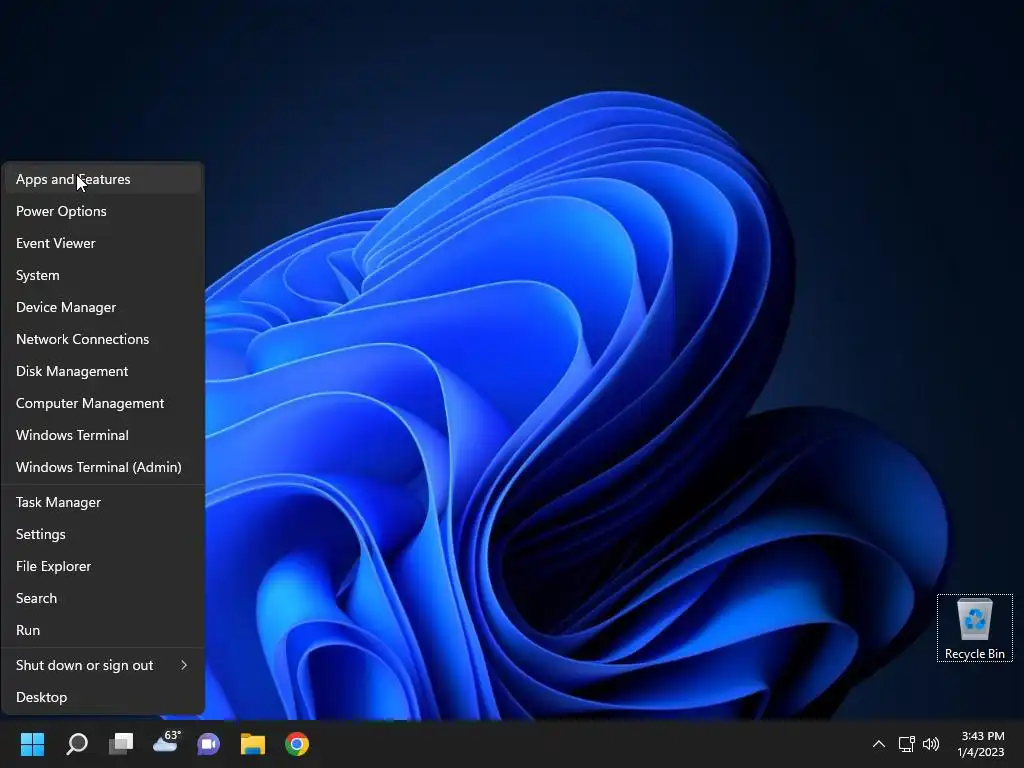The height and width of the screenshot is (768, 1024).
Task: Launch the Teams Chat taskbar icon
Action: coord(209,744)
